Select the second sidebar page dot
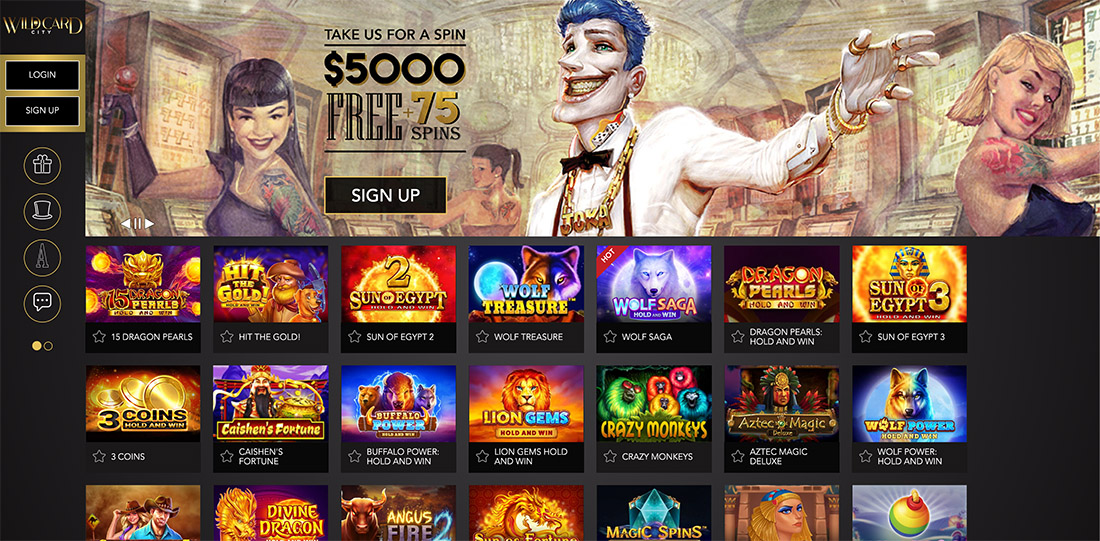The width and height of the screenshot is (1100, 541). coord(48,346)
